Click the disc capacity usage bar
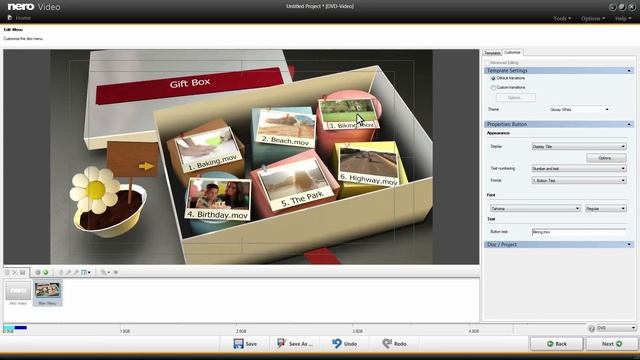 pyautogui.click(x=16, y=328)
